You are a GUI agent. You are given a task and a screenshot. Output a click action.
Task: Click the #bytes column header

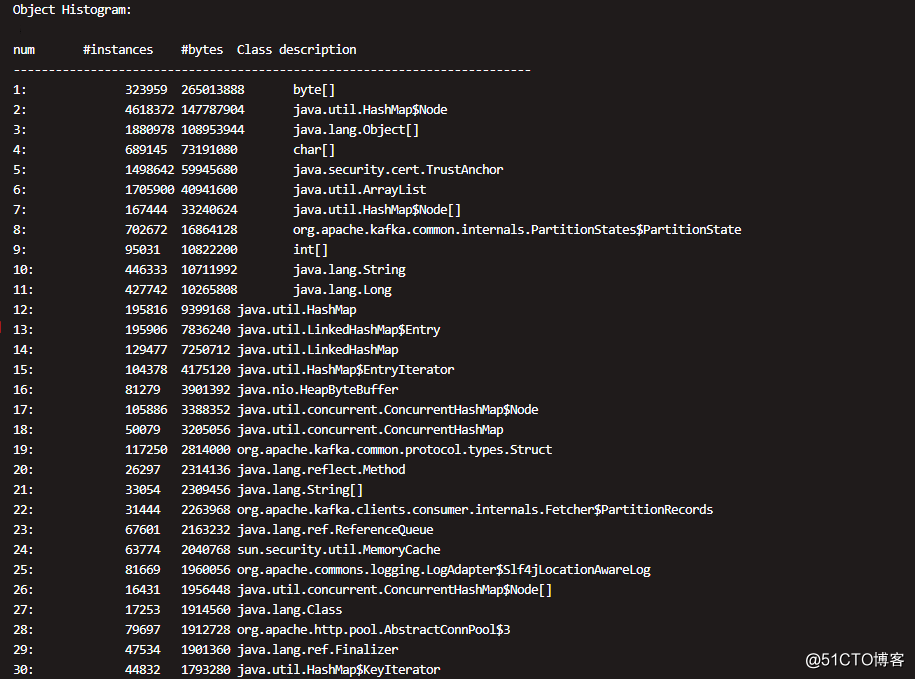click(x=202, y=50)
